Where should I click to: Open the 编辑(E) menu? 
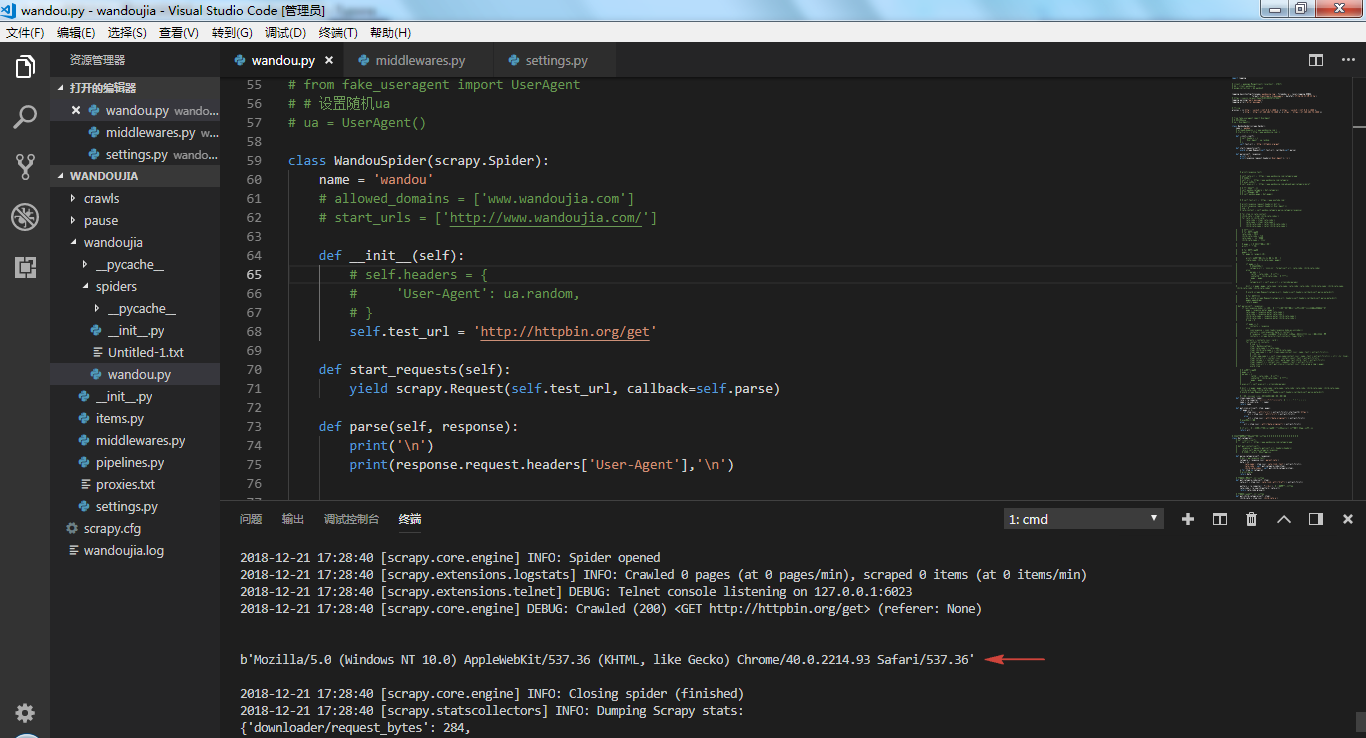[76, 32]
